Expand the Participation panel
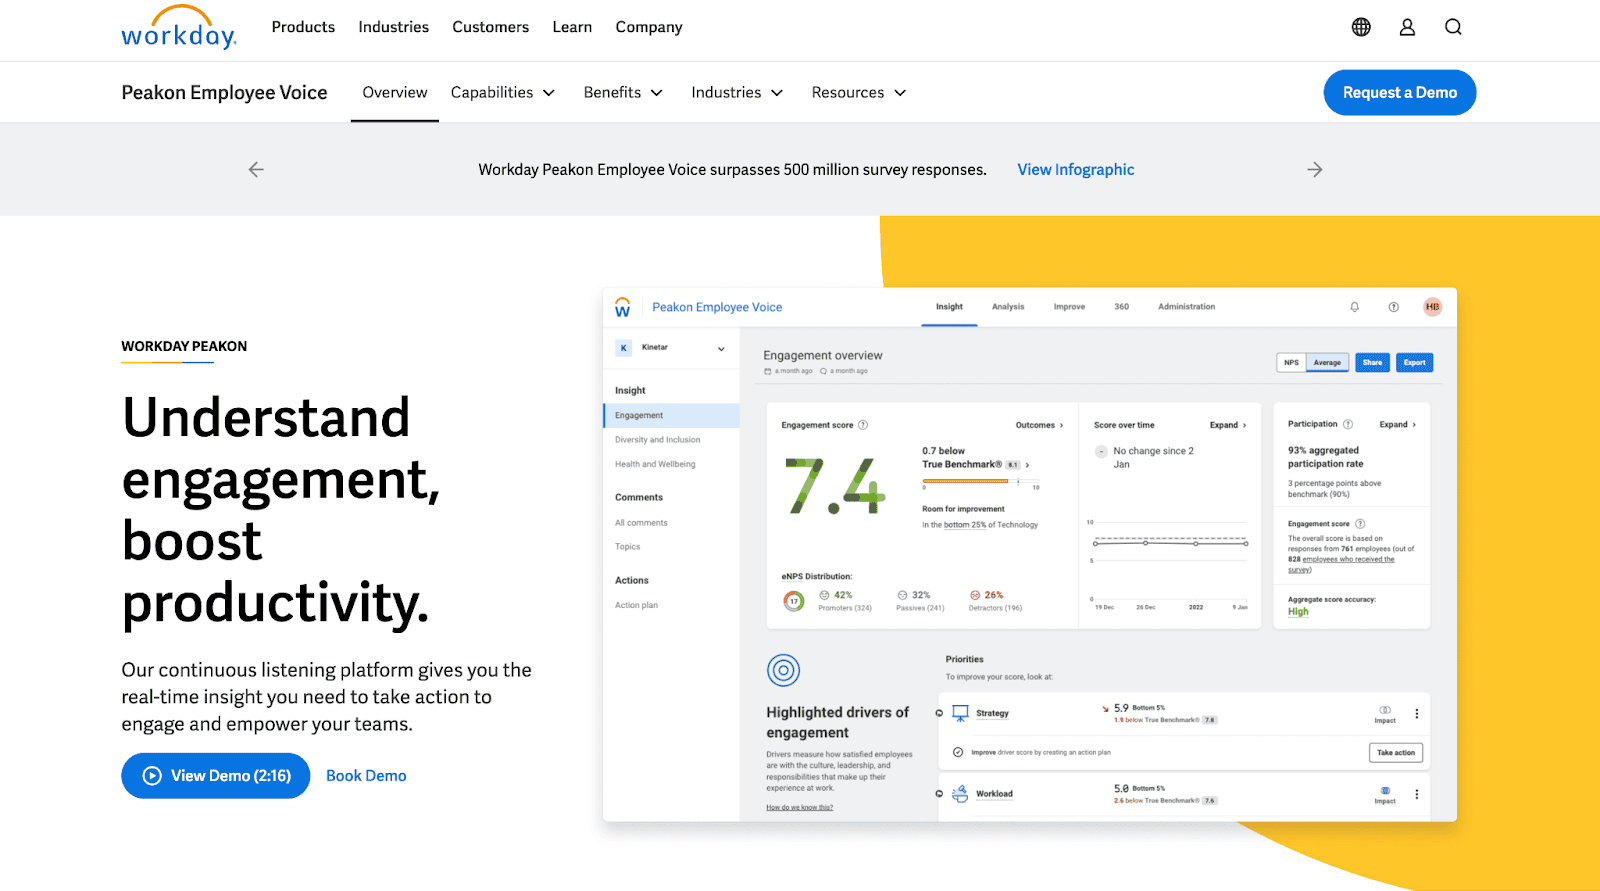The image size is (1600, 891). (x=1398, y=424)
